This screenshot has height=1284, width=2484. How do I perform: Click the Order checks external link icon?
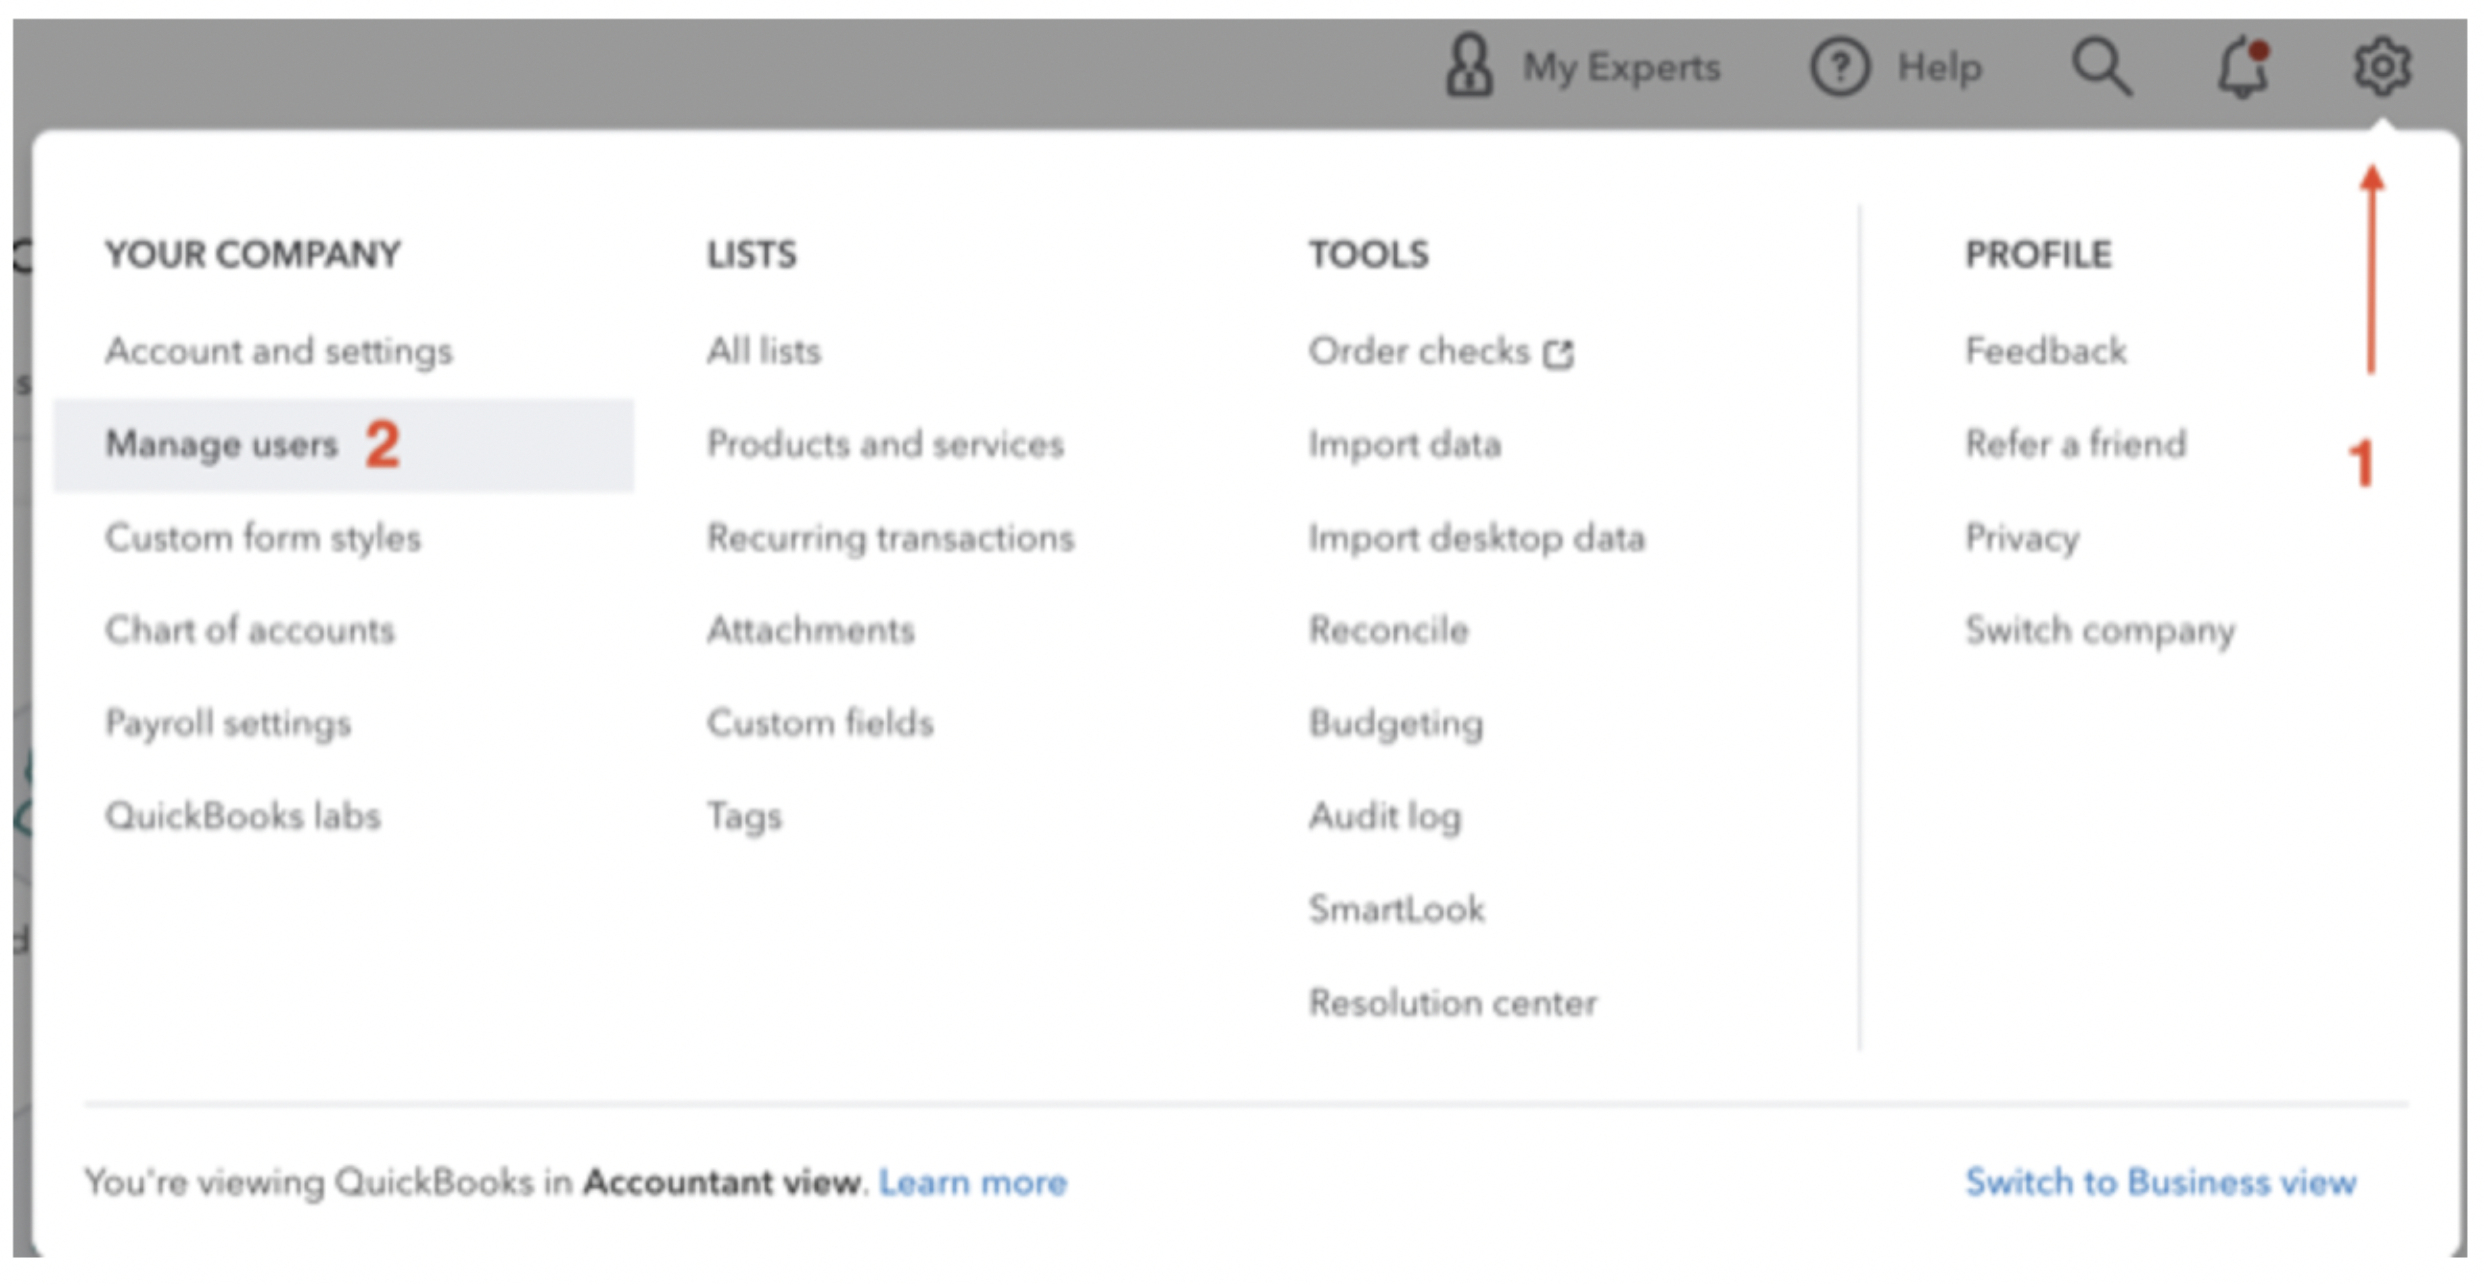click(x=1558, y=353)
